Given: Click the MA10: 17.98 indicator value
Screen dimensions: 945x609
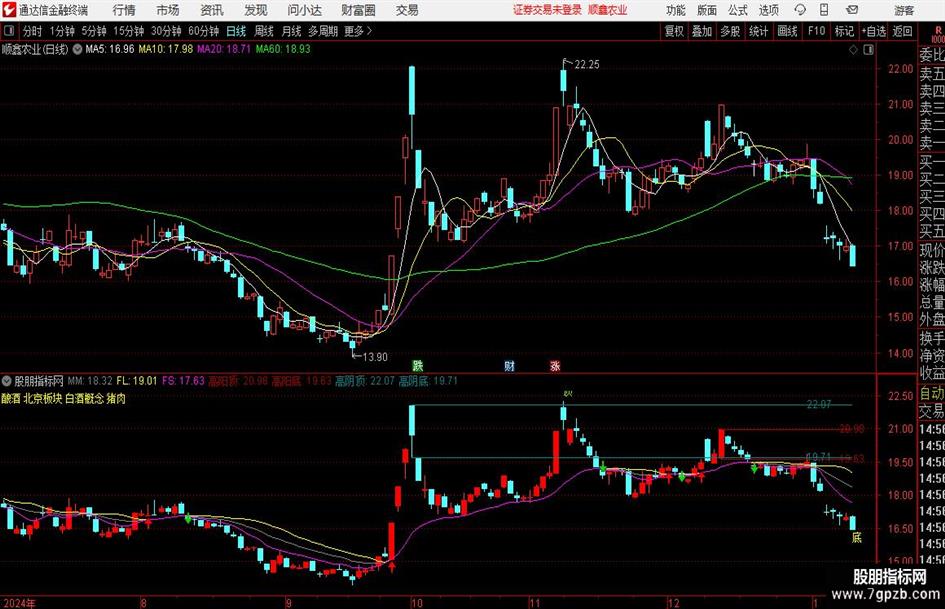Looking at the screenshot, I should (166, 49).
